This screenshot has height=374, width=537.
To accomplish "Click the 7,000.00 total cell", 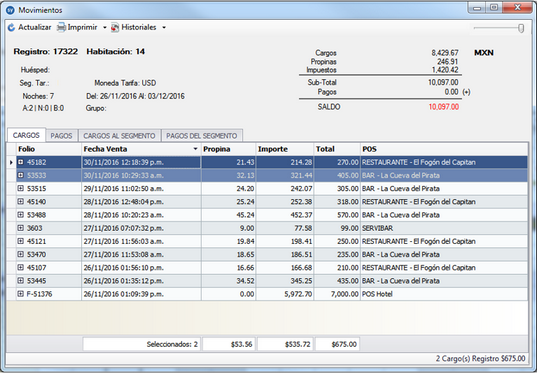I will click(337, 294).
